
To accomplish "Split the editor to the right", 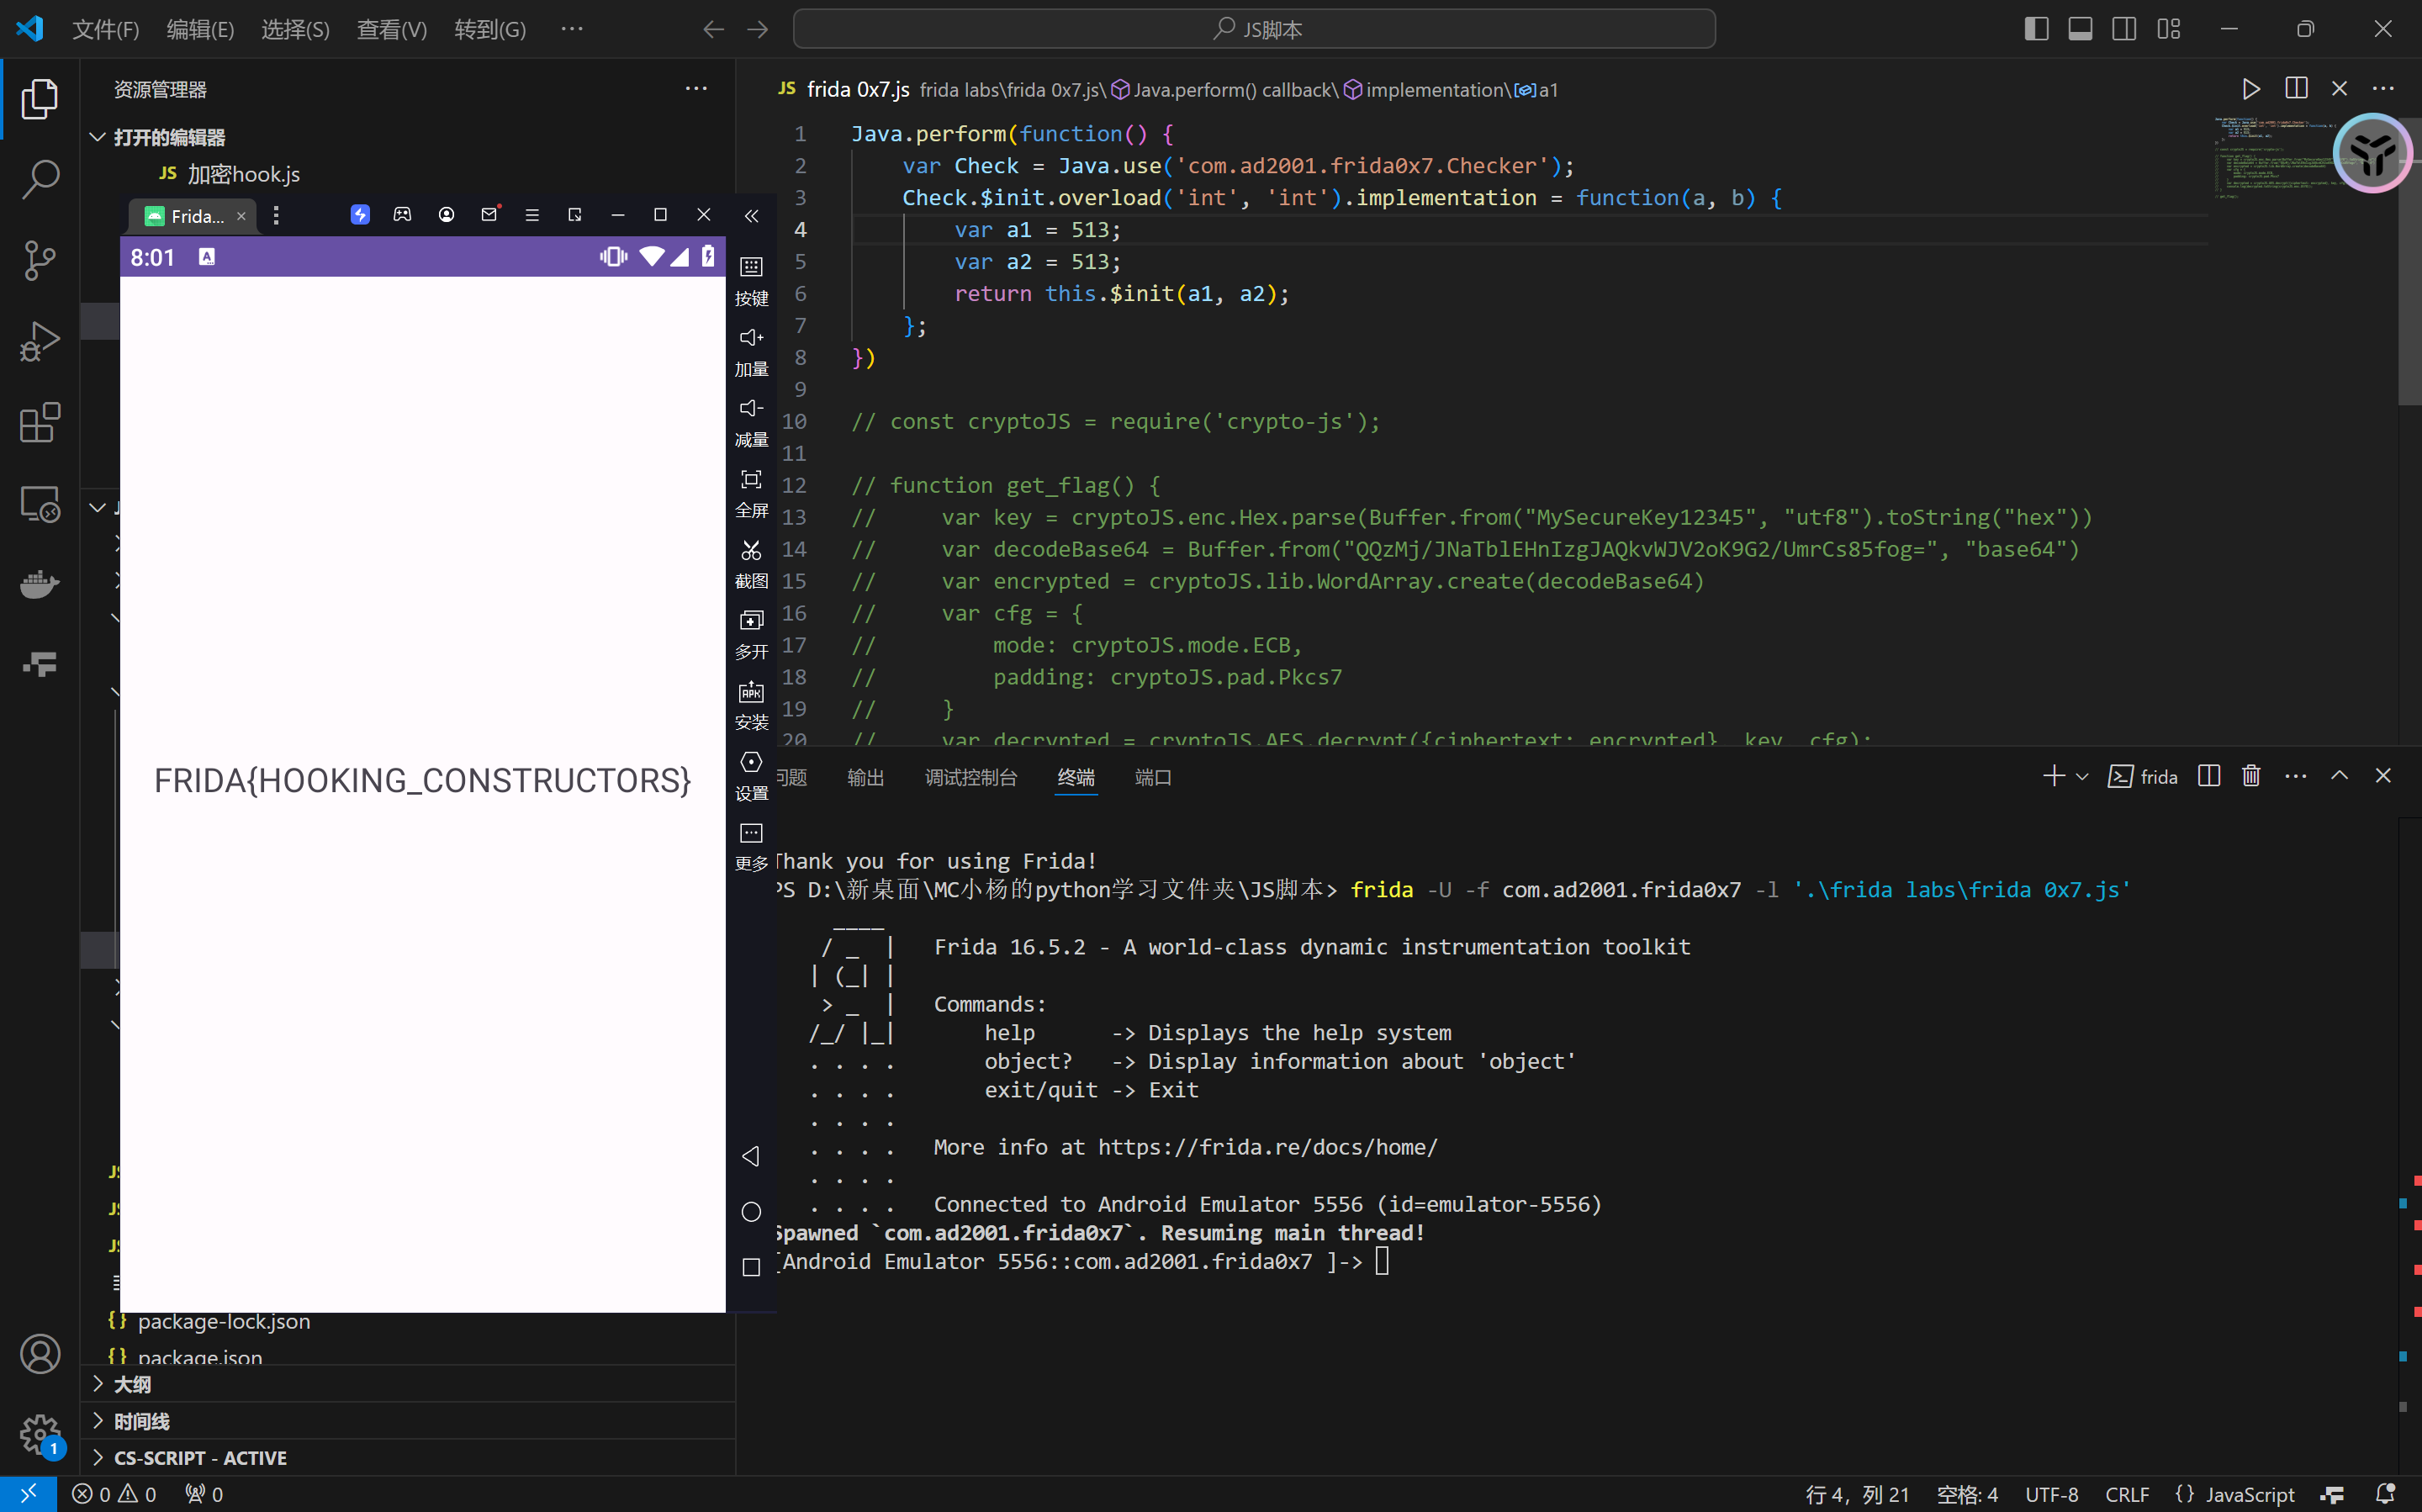I will tap(2296, 89).
